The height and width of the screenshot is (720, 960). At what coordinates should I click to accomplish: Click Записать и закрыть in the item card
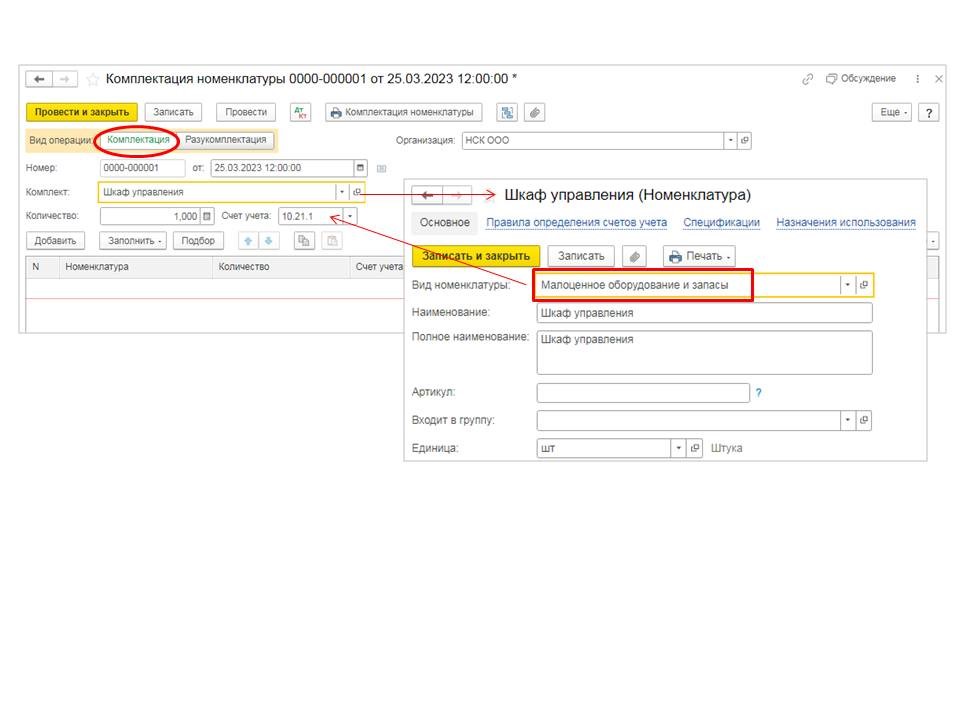pos(476,256)
